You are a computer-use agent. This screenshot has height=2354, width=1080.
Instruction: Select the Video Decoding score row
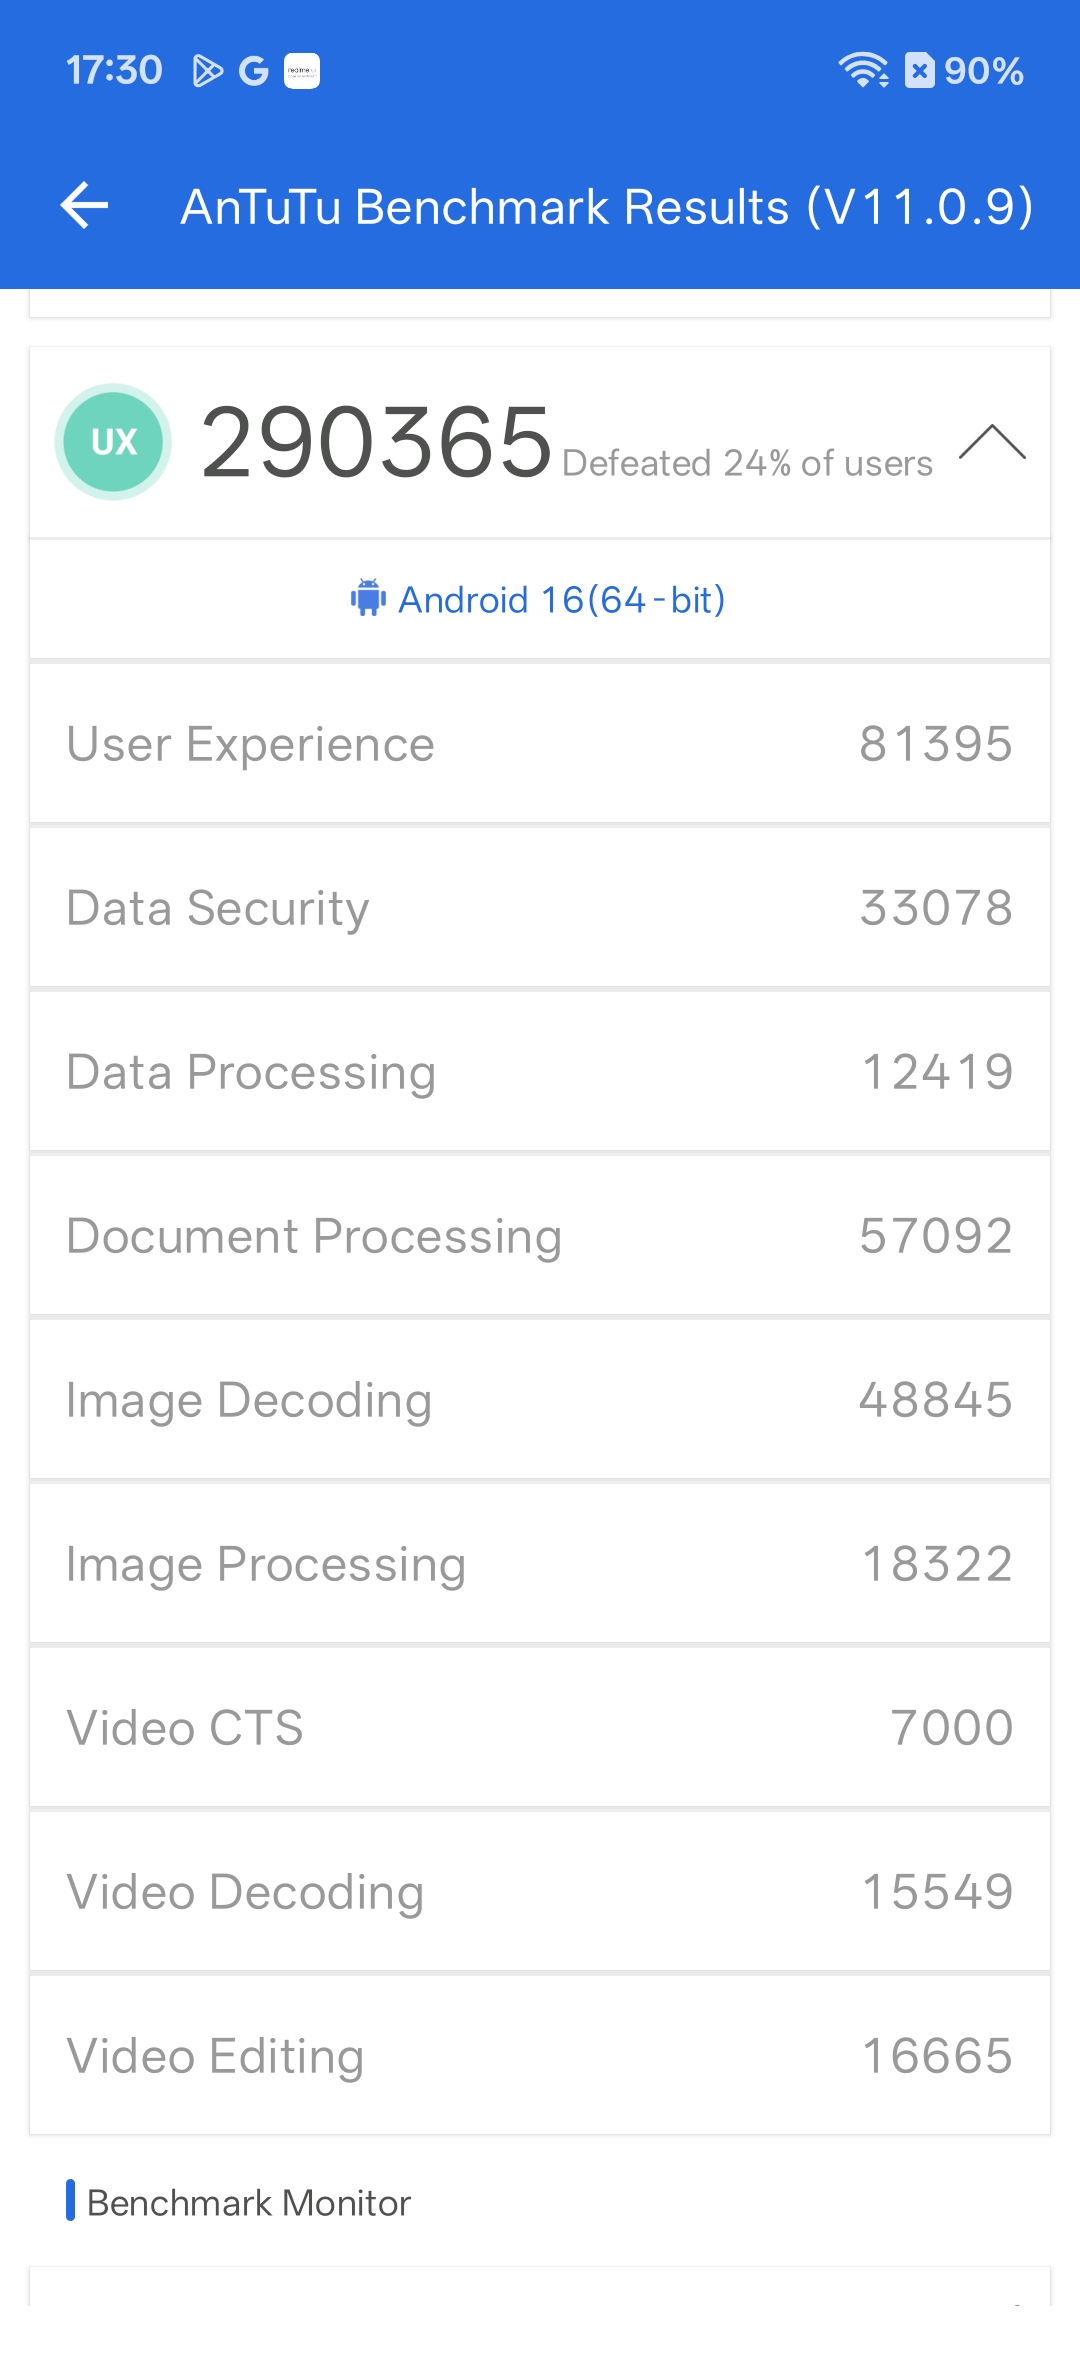coord(540,1892)
